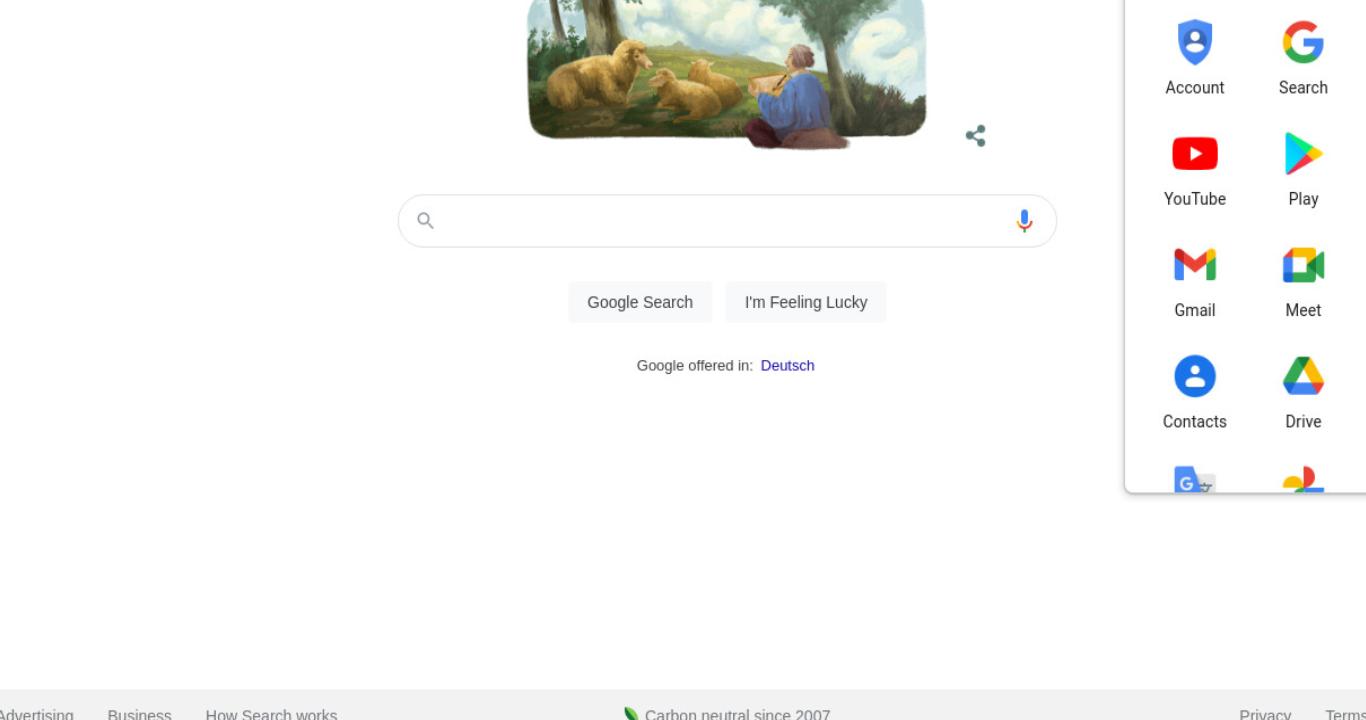Open the partially visible Translate app icon
Screen dimensions: 1366x720
tap(1194, 480)
